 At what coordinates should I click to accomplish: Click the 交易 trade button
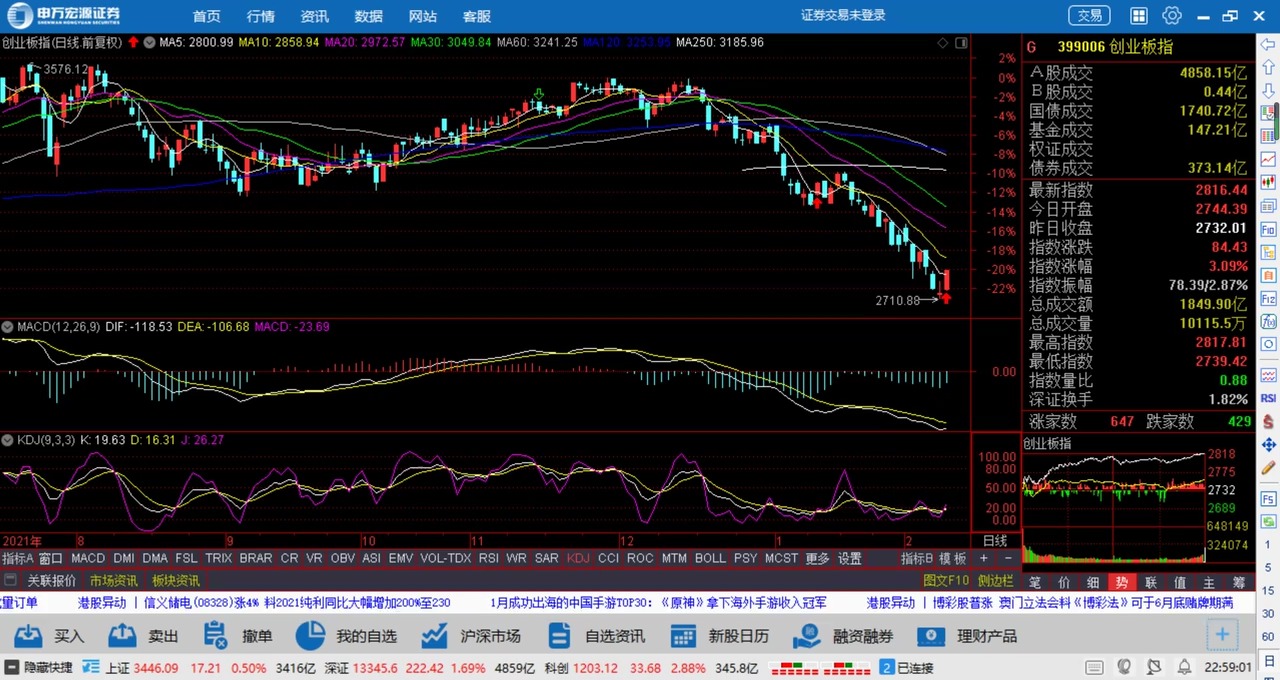click(1089, 16)
